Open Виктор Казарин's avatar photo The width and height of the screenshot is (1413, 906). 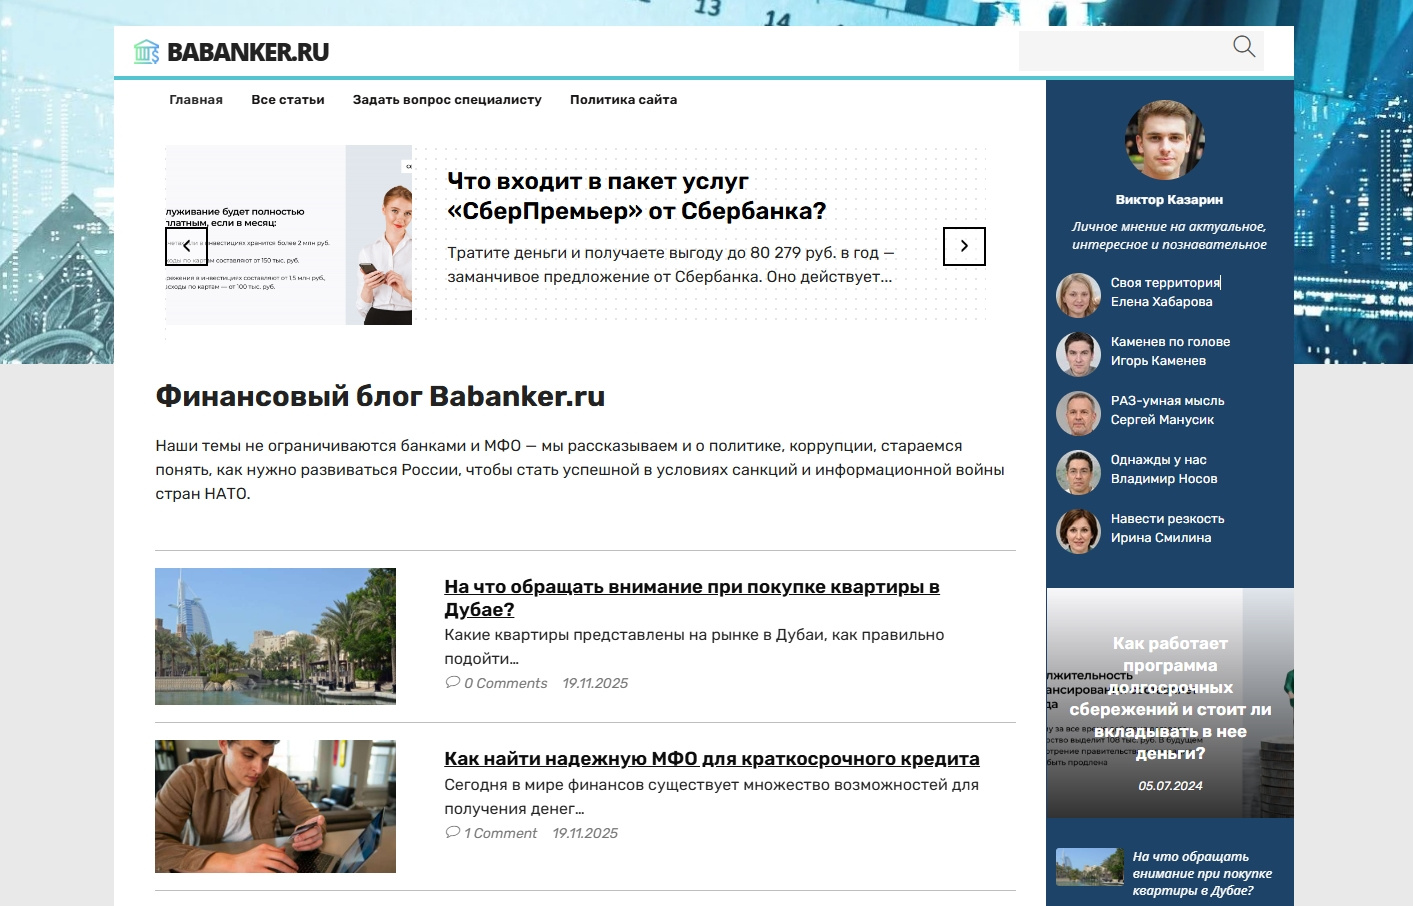tap(1165, 140)
